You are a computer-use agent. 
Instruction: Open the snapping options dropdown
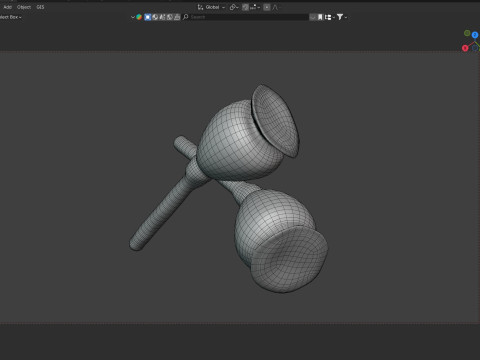click(x=255, y=7)
